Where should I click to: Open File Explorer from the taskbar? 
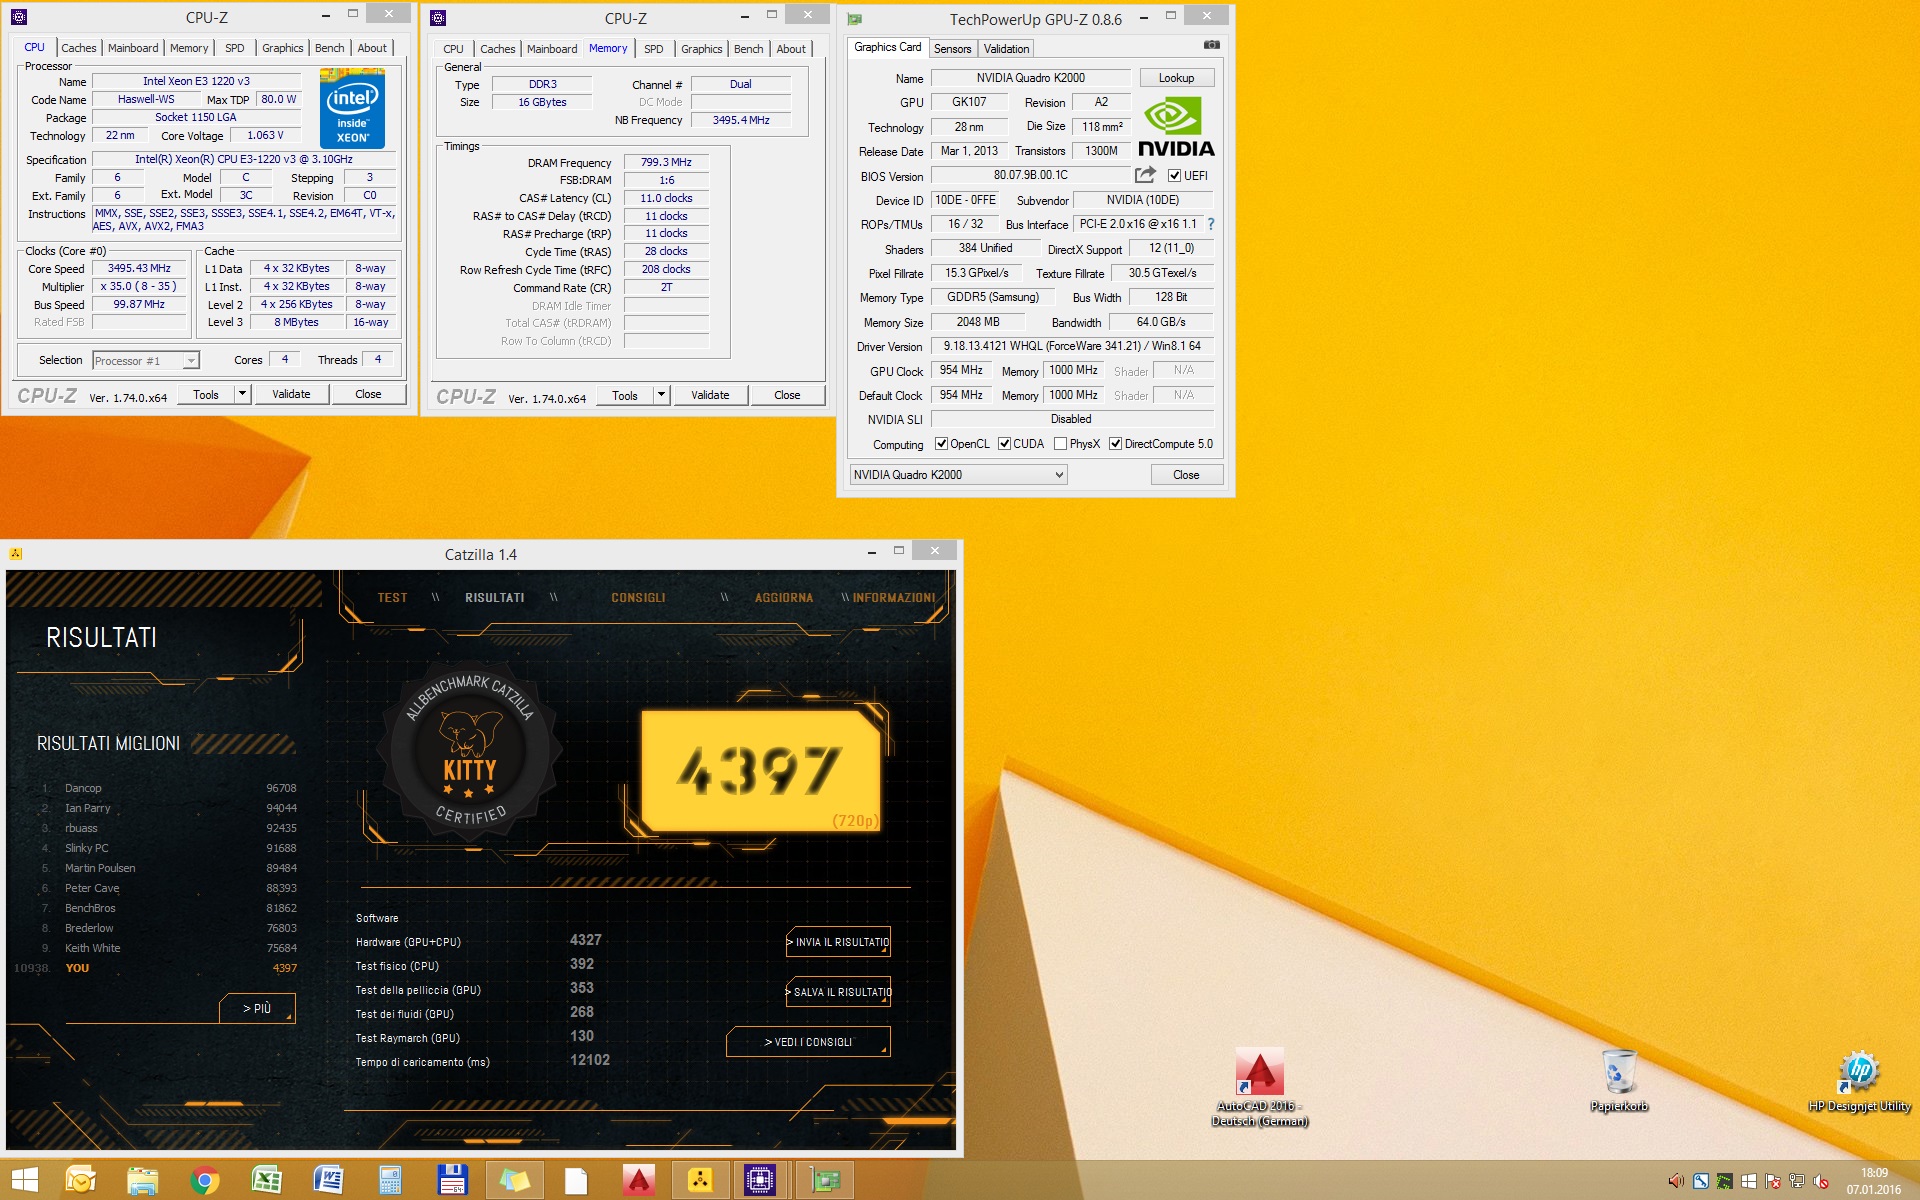[x=142, y=1181]
